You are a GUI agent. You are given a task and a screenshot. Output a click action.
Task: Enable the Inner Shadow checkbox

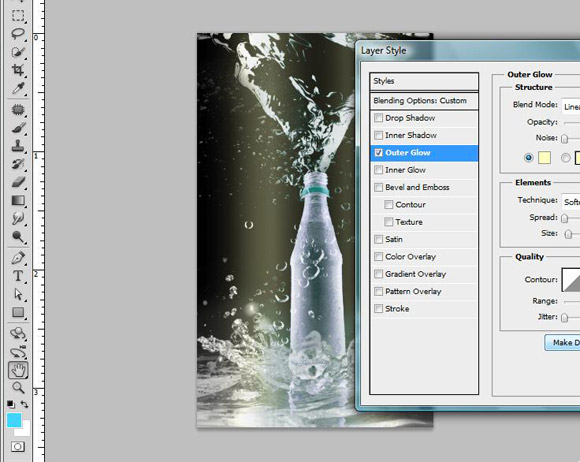[x=378, y=135]
